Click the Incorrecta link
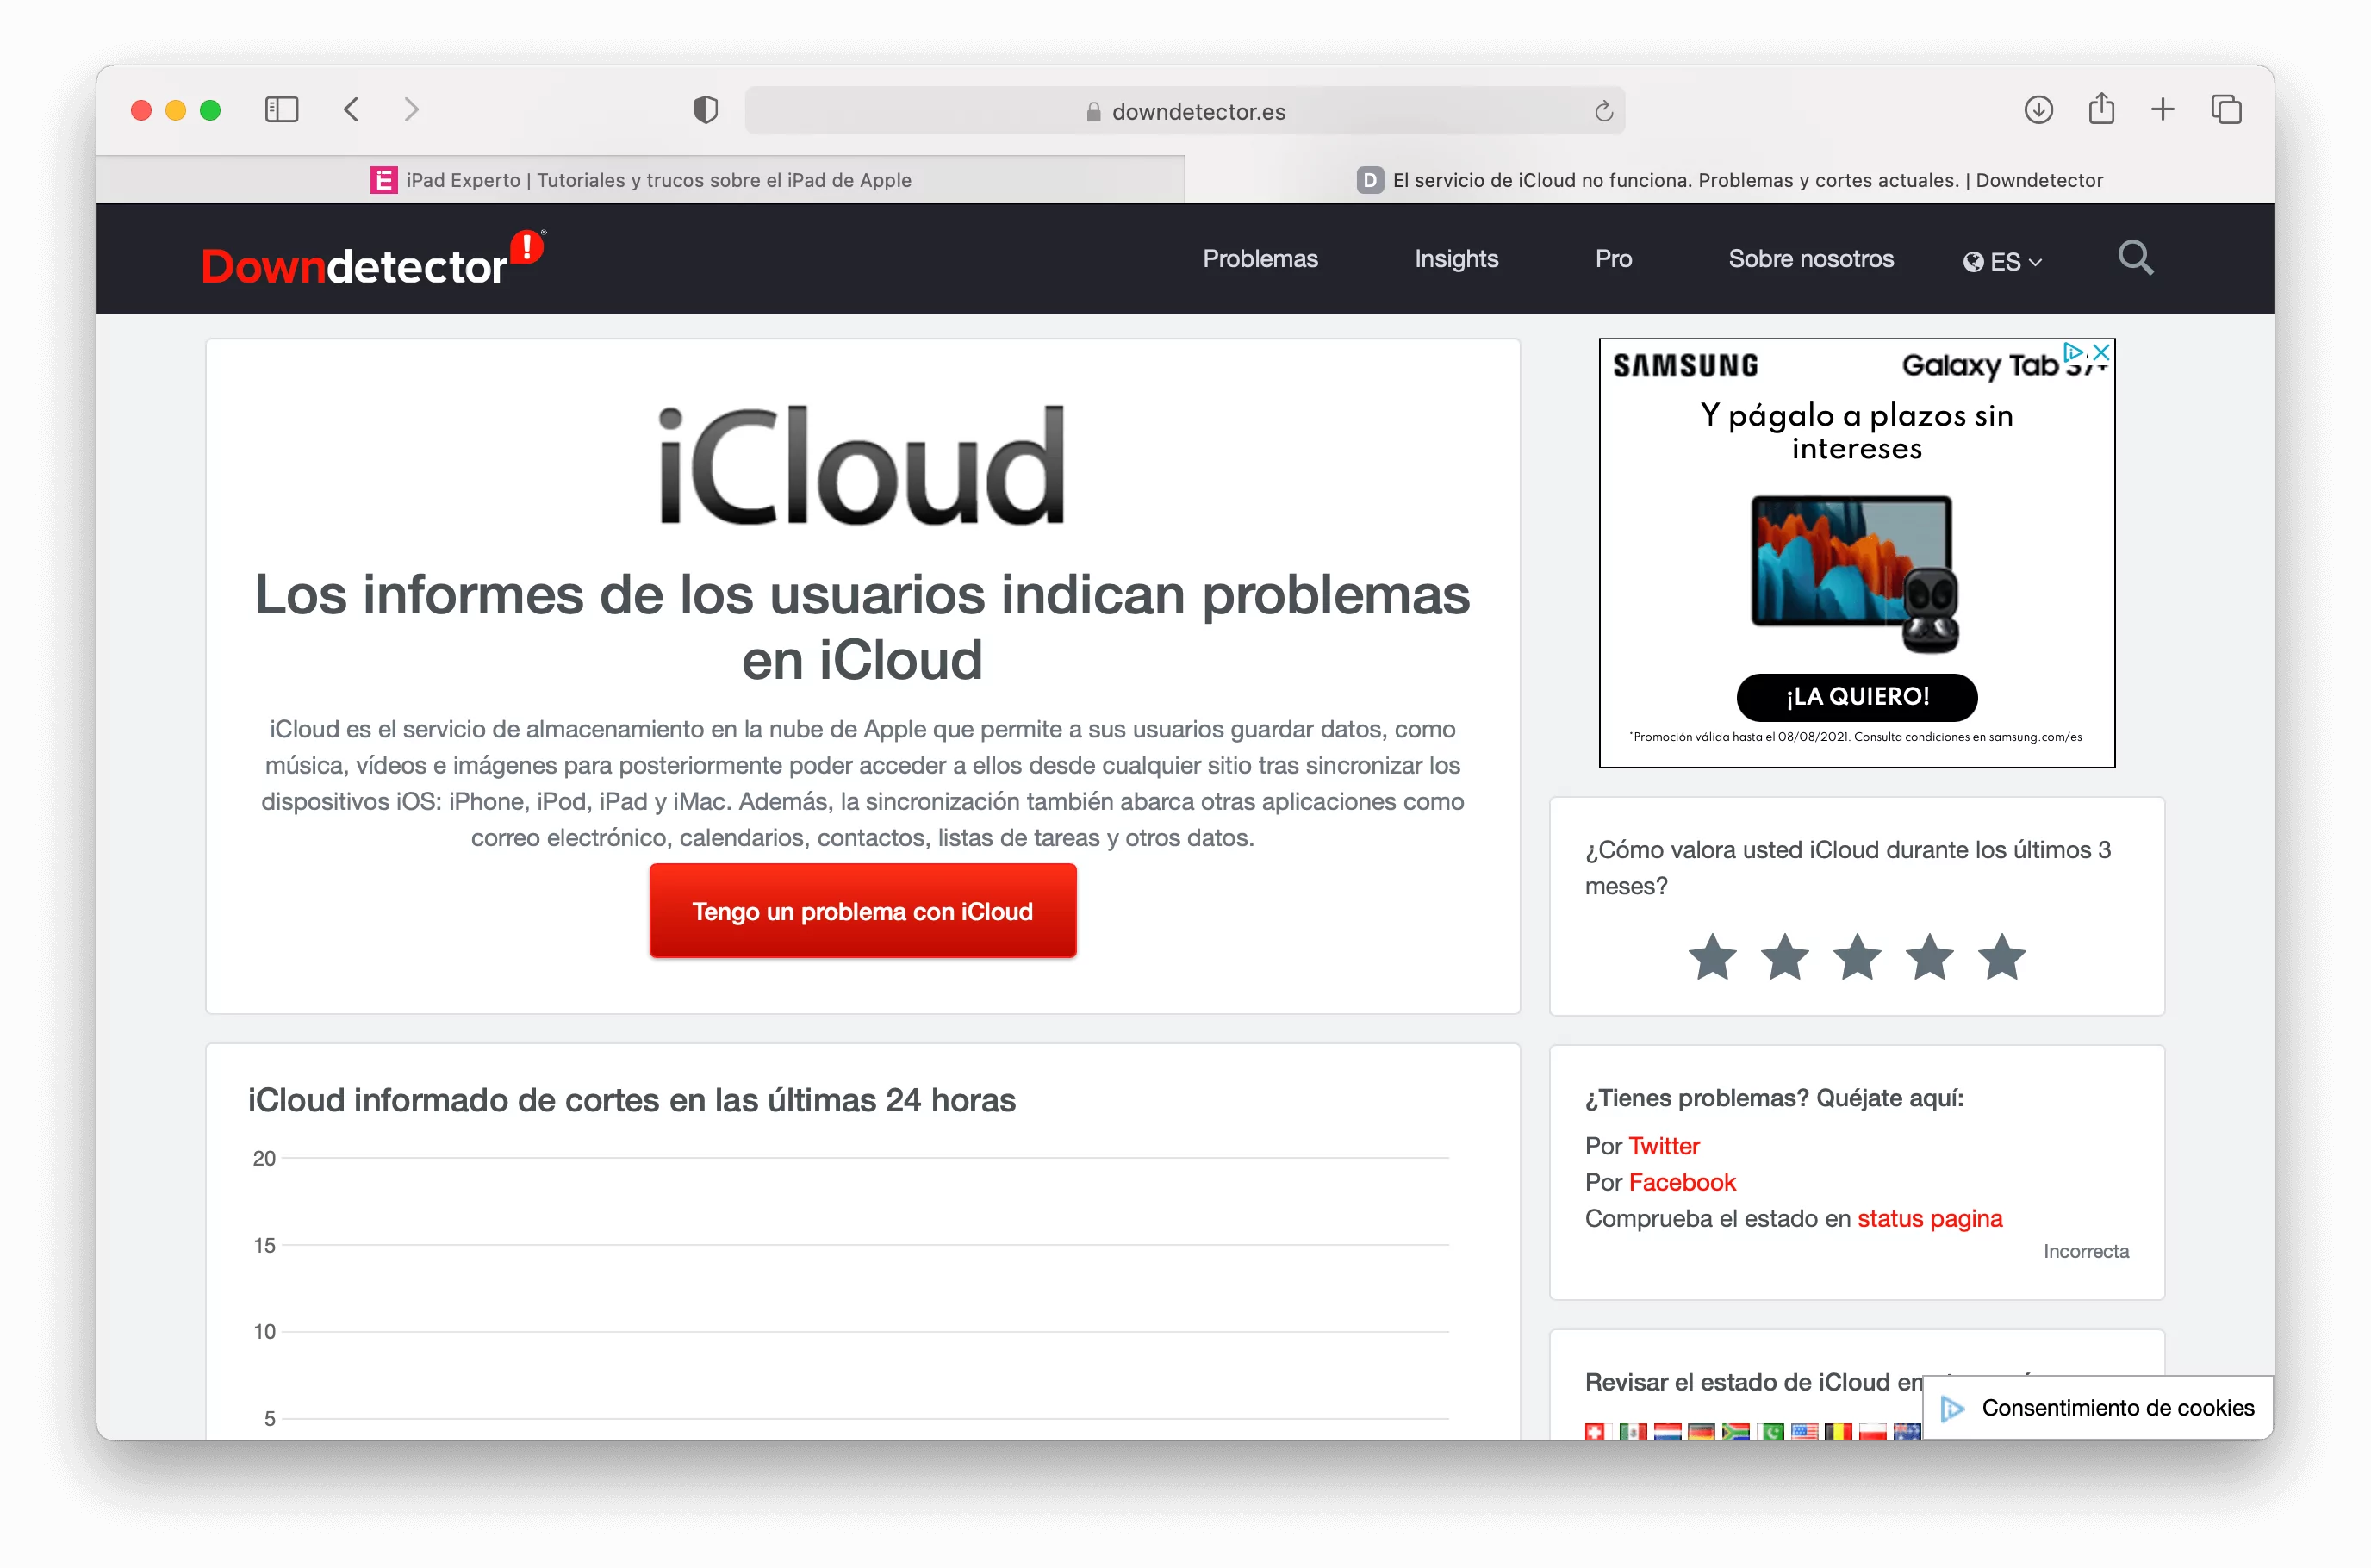This screenshot has width=2371, height=1568. pos(2086,1251)
